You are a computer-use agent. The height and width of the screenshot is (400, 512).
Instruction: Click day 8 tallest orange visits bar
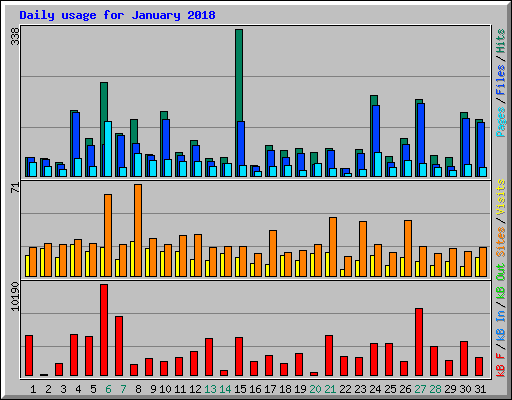pyautogui.click(x=138, y=230)
